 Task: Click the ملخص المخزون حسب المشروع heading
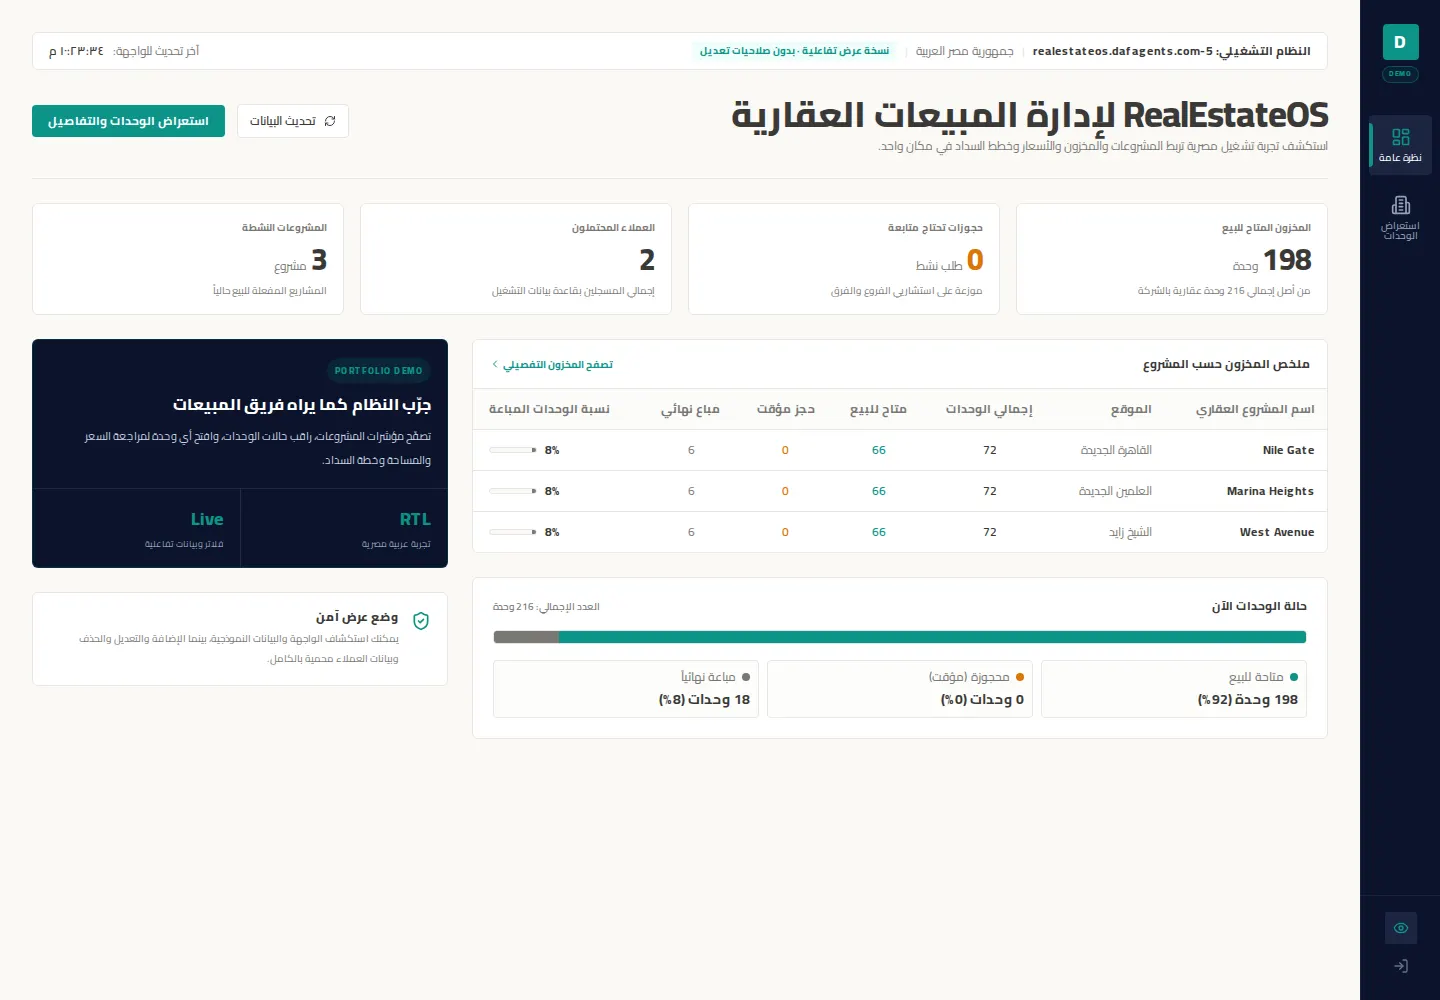pos(1226,364)
